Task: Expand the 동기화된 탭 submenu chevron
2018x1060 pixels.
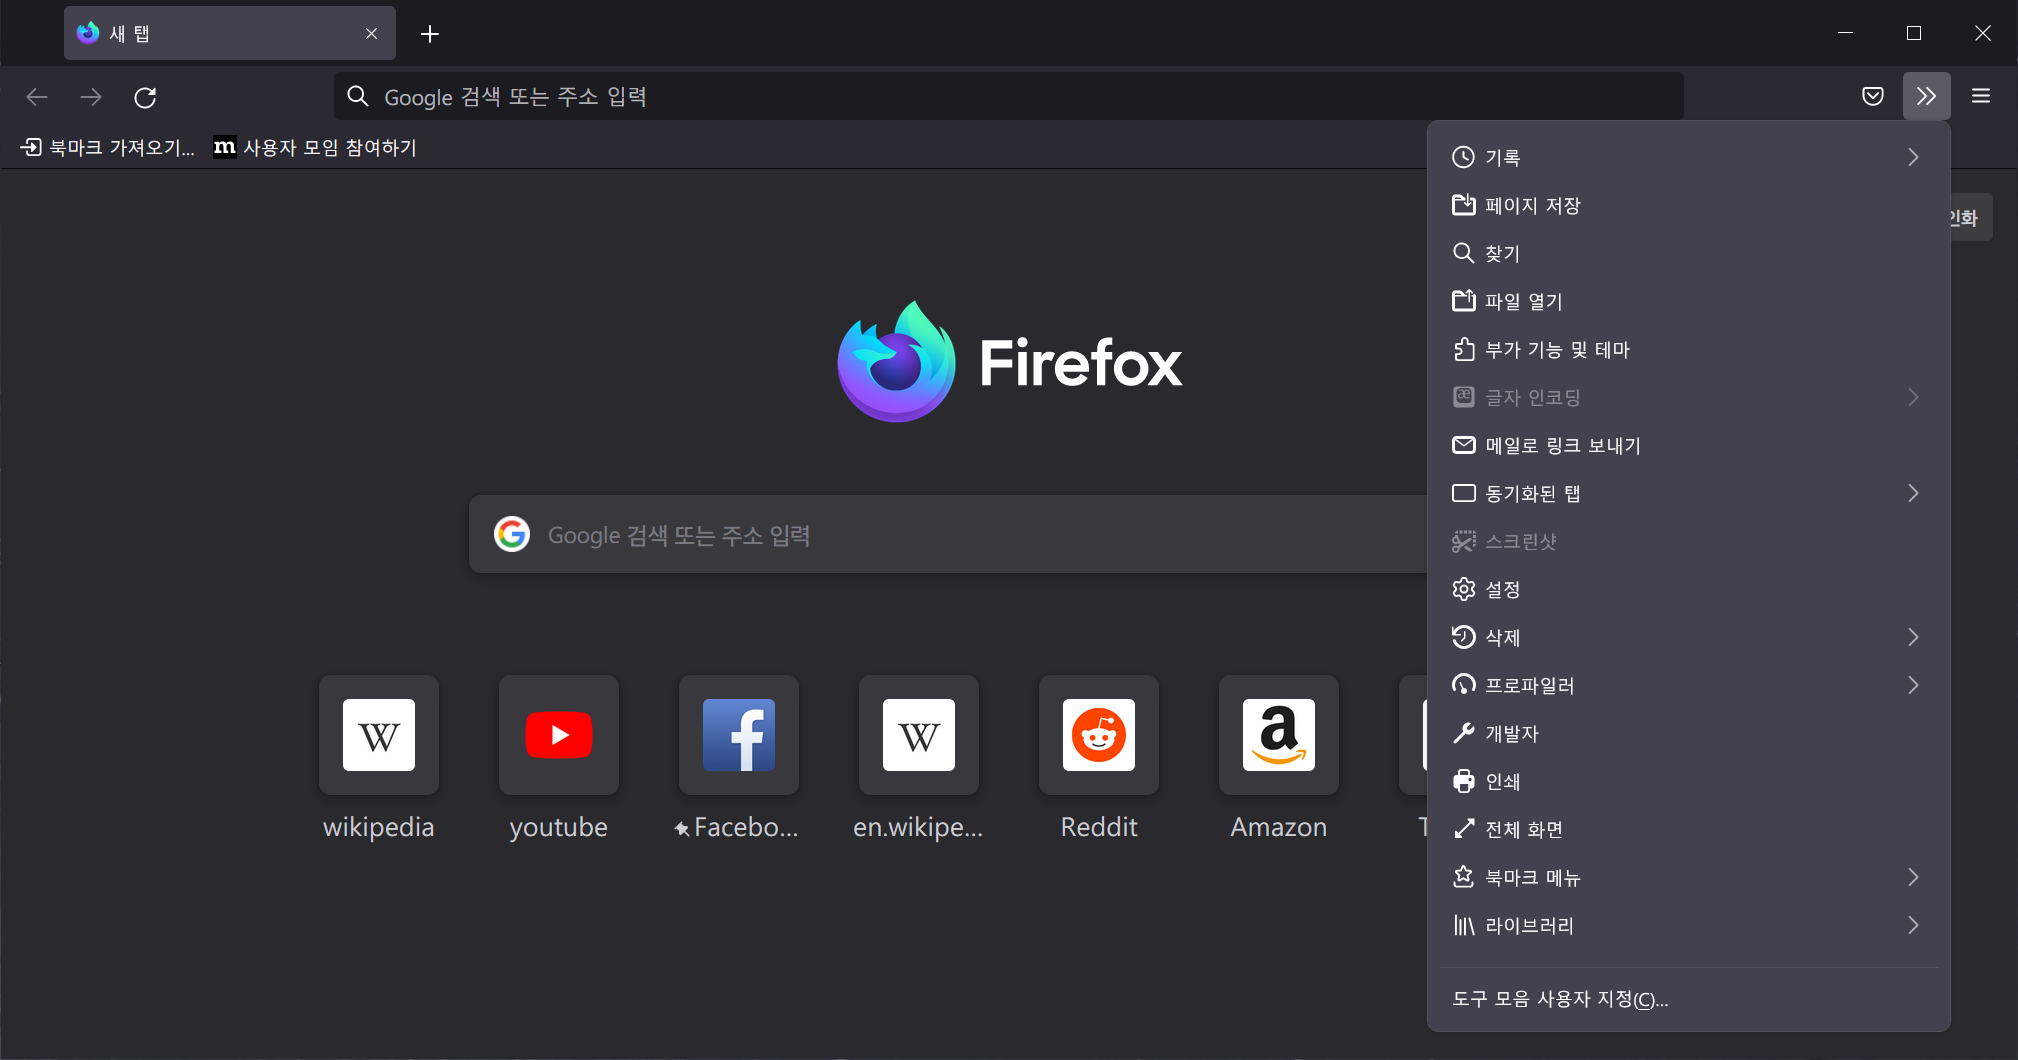Action: pos(1913,493)
